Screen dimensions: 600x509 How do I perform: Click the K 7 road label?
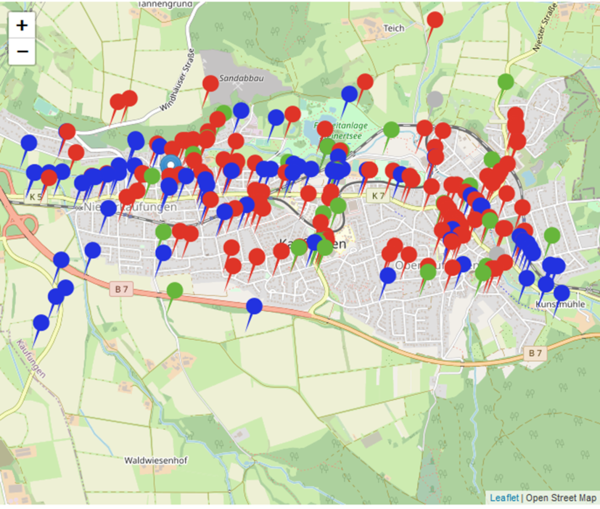(377, 197)
